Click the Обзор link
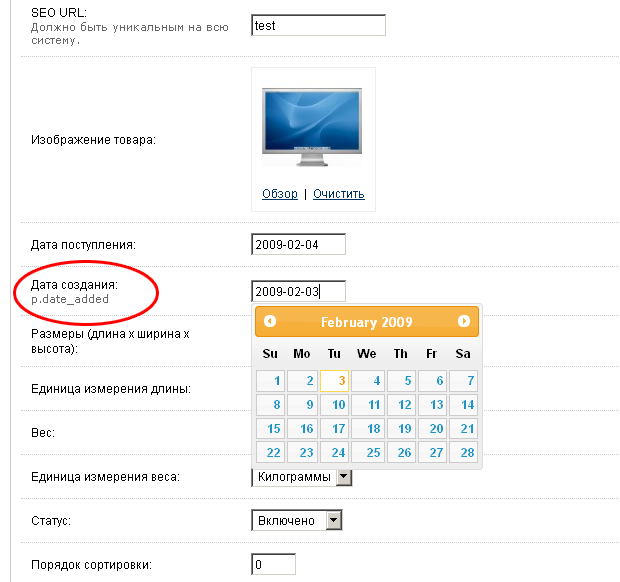 click(x=280, y=194)
